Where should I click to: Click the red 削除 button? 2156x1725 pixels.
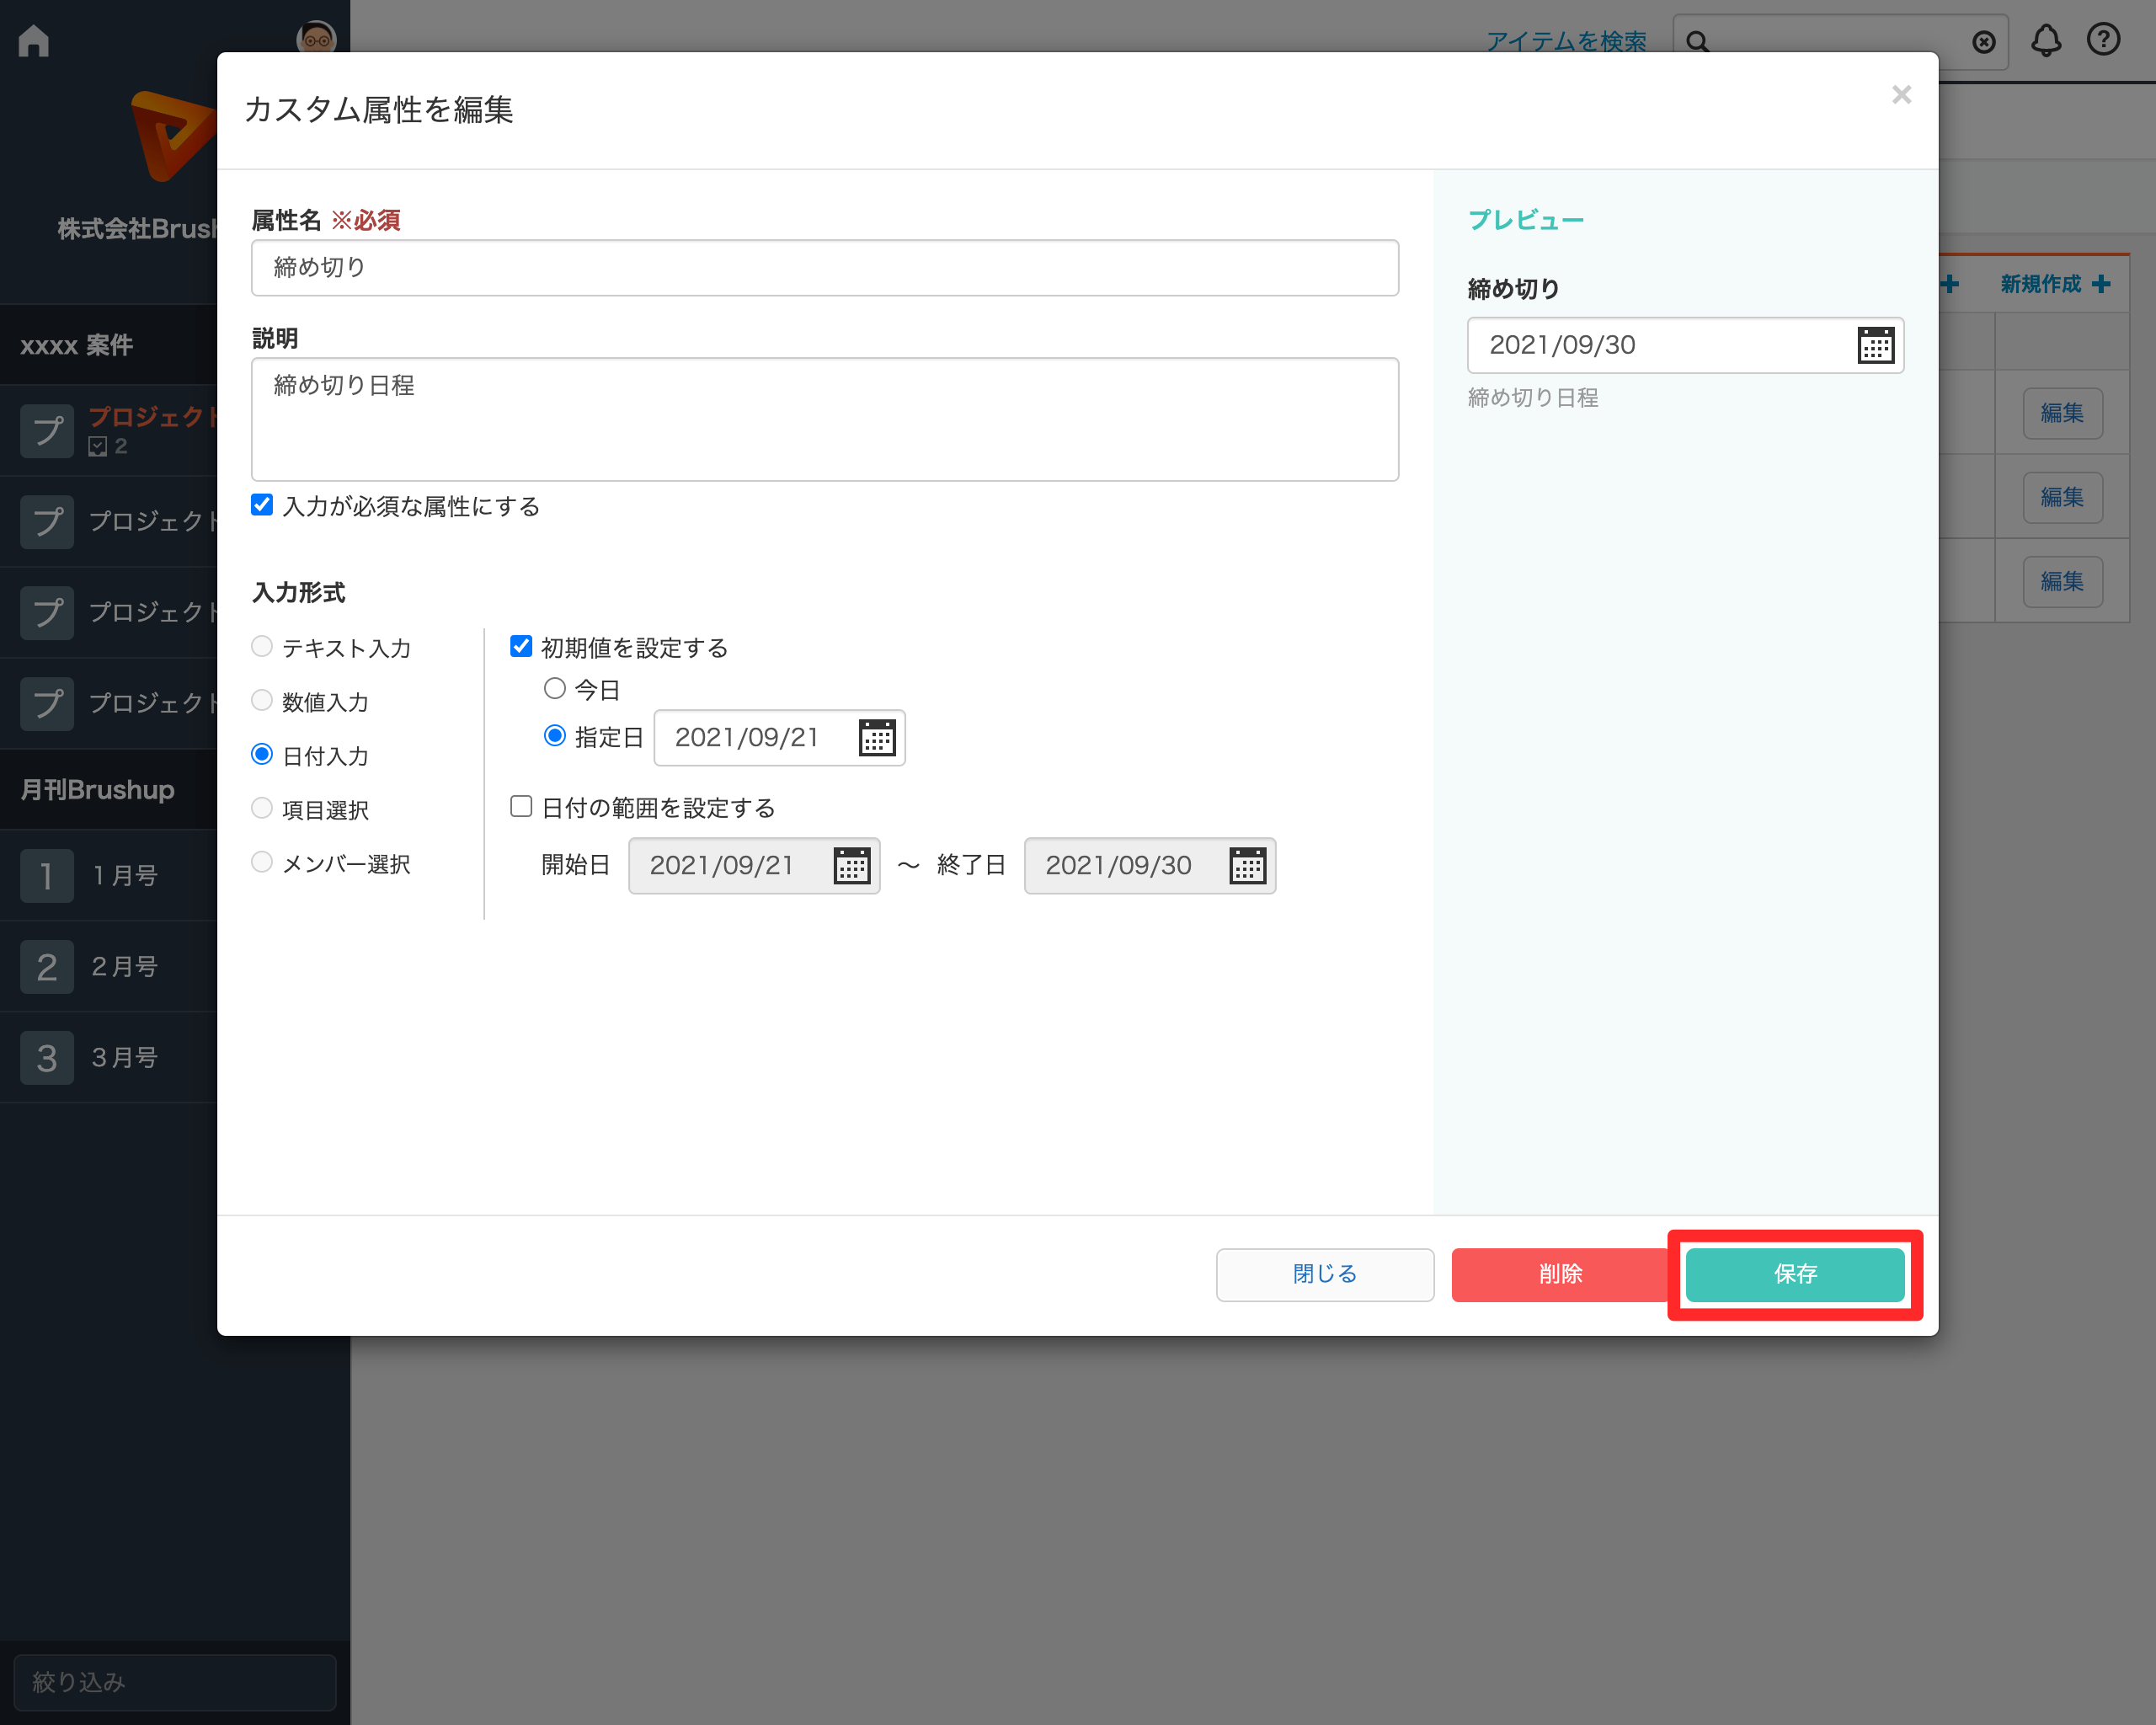1559,1274
